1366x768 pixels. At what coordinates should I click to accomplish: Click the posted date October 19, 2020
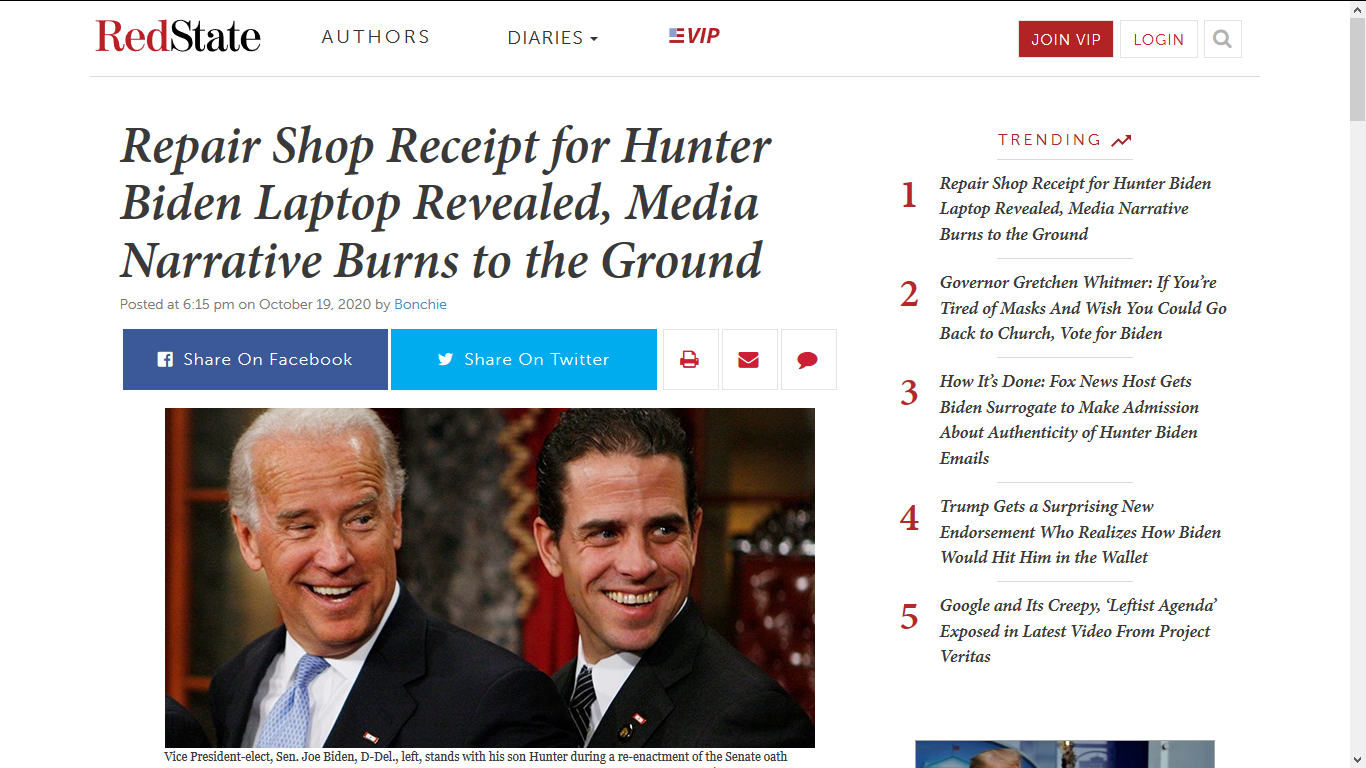(x=315, y=304)
